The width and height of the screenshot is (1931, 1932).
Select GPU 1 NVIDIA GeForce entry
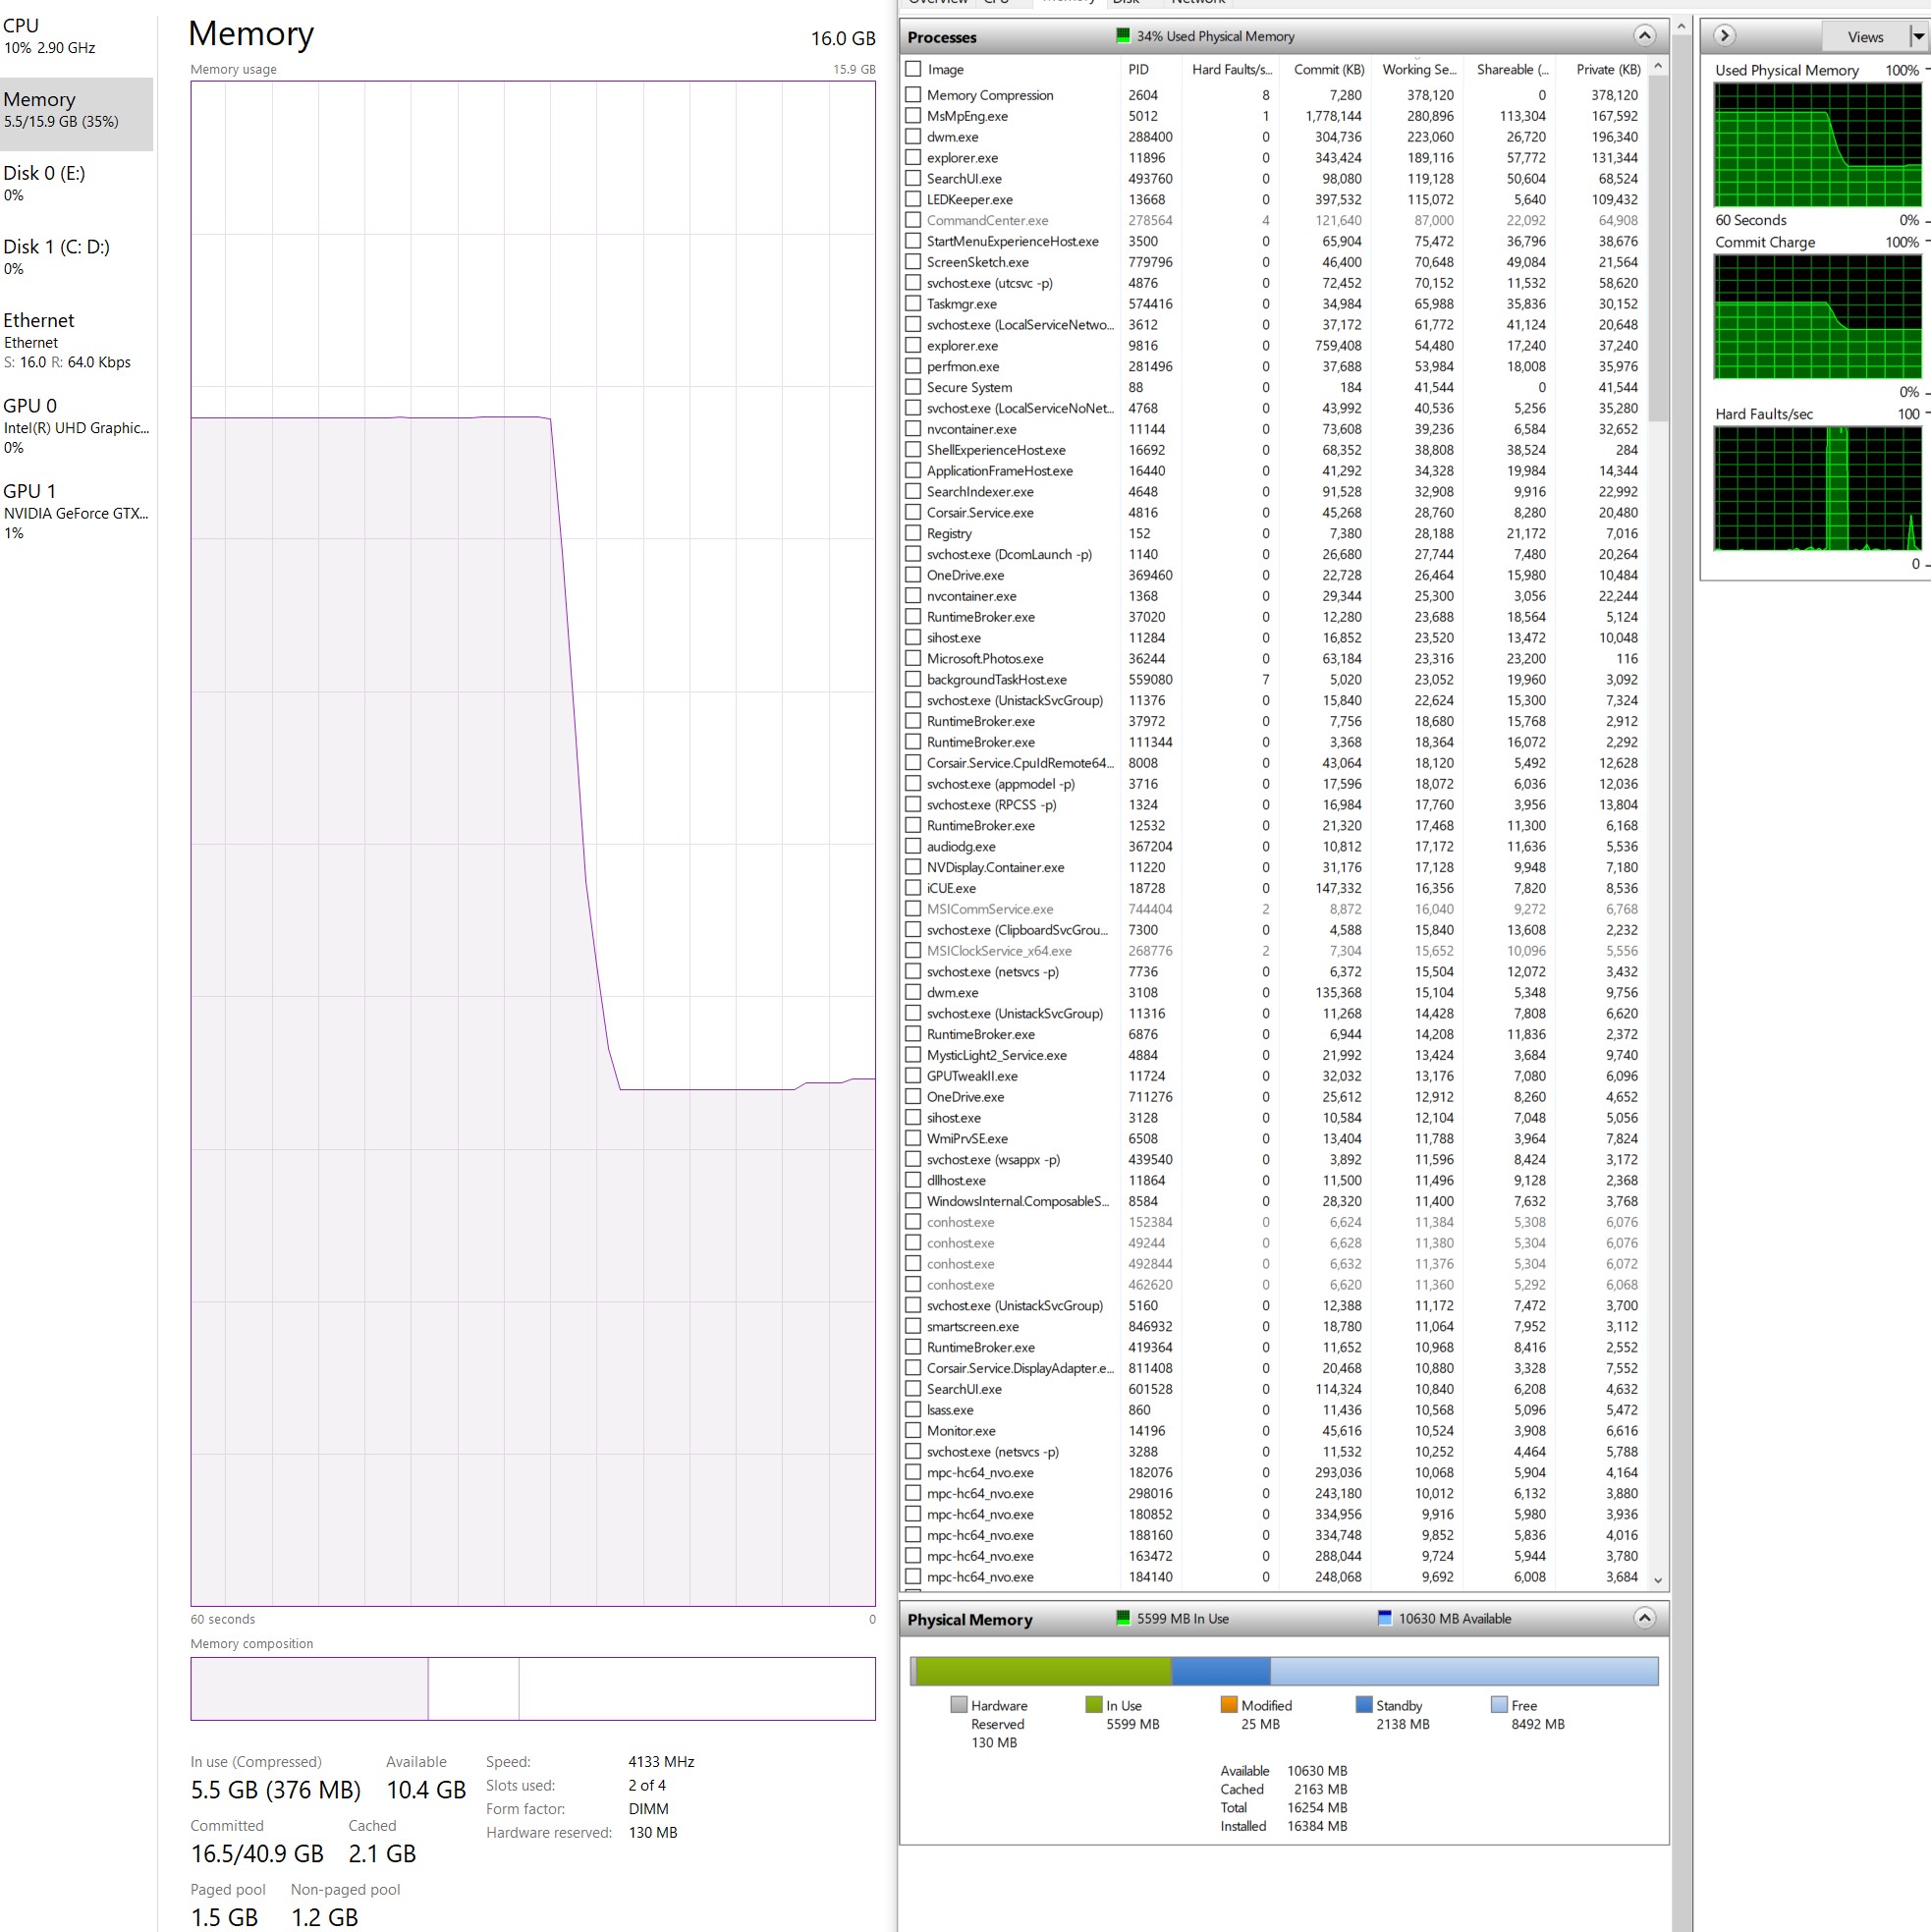tap(77, 511)
